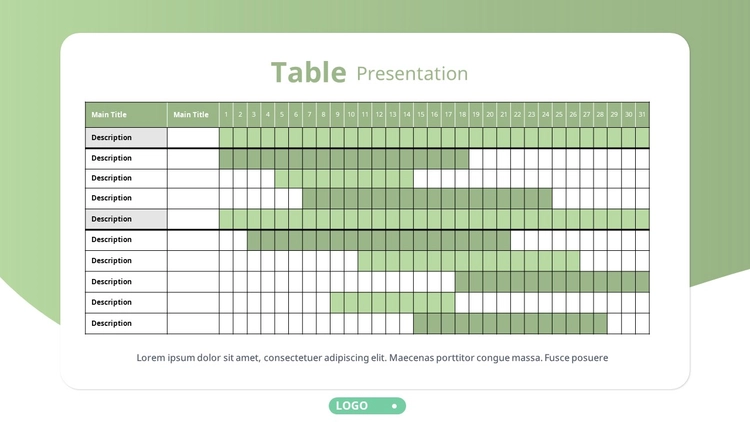
Task: Click the empty cell beside the first Description
Action: point(193,138)
